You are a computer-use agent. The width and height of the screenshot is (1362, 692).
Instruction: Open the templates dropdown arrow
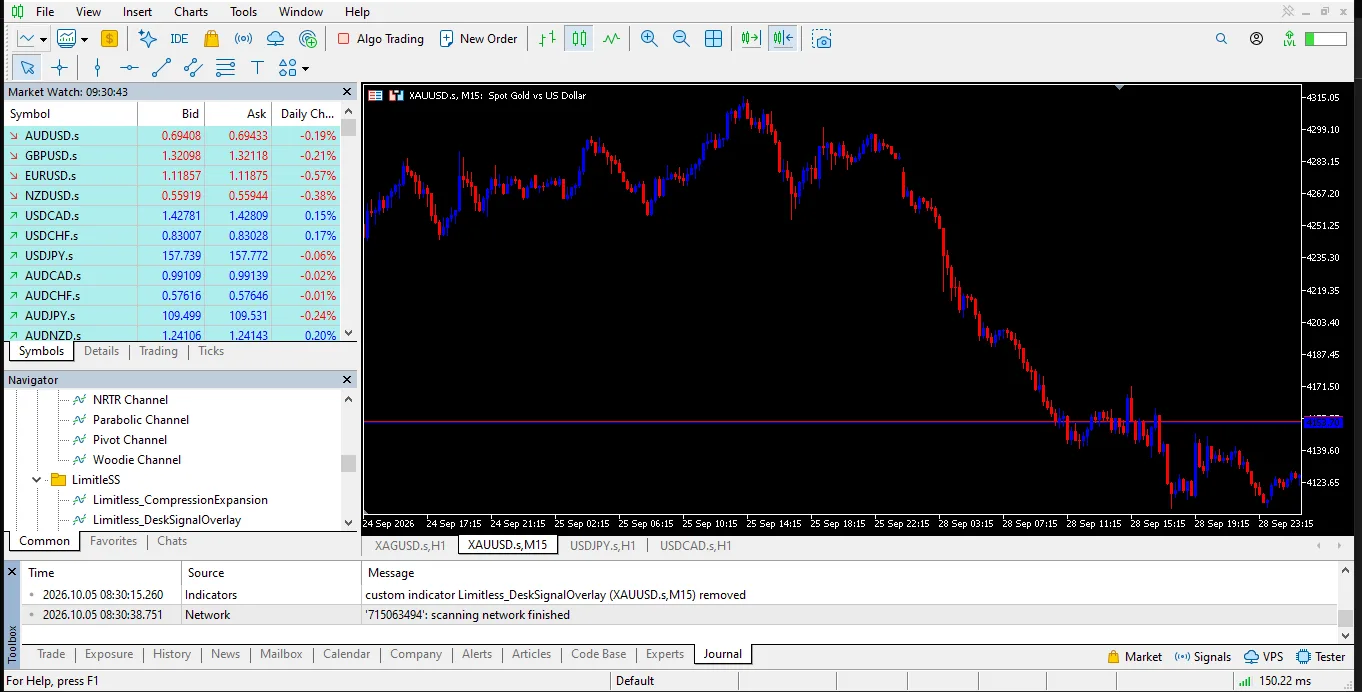pos(85,40)
